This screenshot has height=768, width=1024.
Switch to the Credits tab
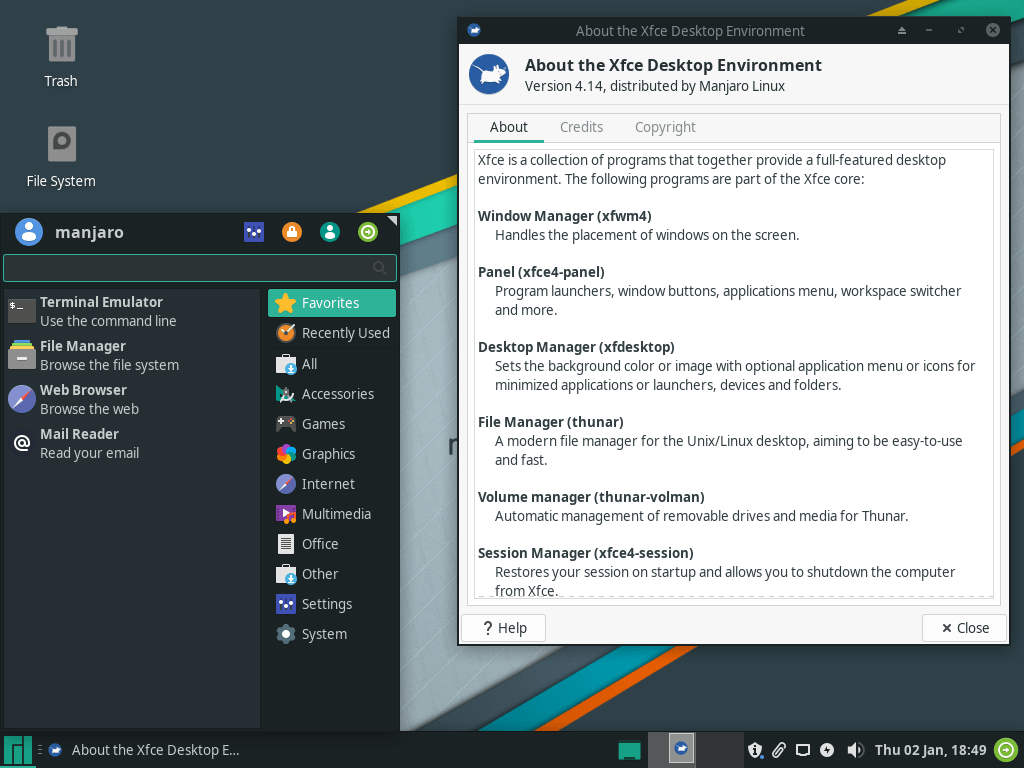pos(581,127)
